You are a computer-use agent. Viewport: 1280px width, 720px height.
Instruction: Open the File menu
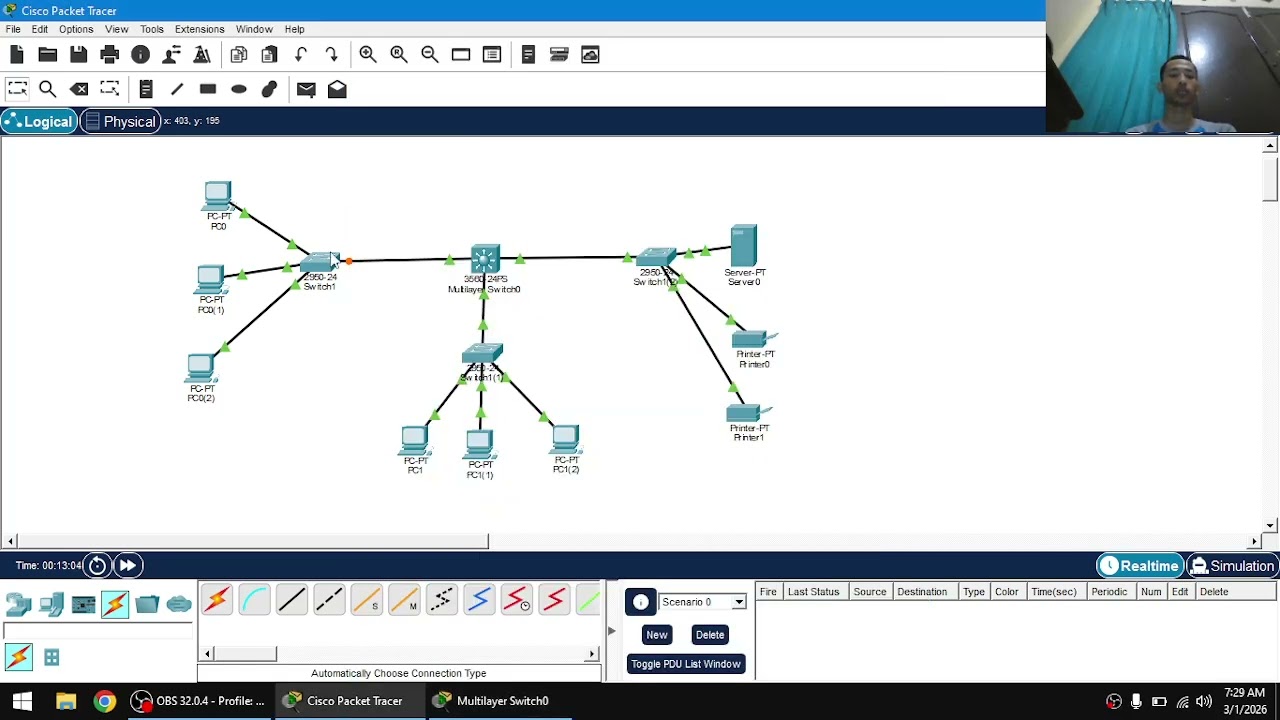13,29
